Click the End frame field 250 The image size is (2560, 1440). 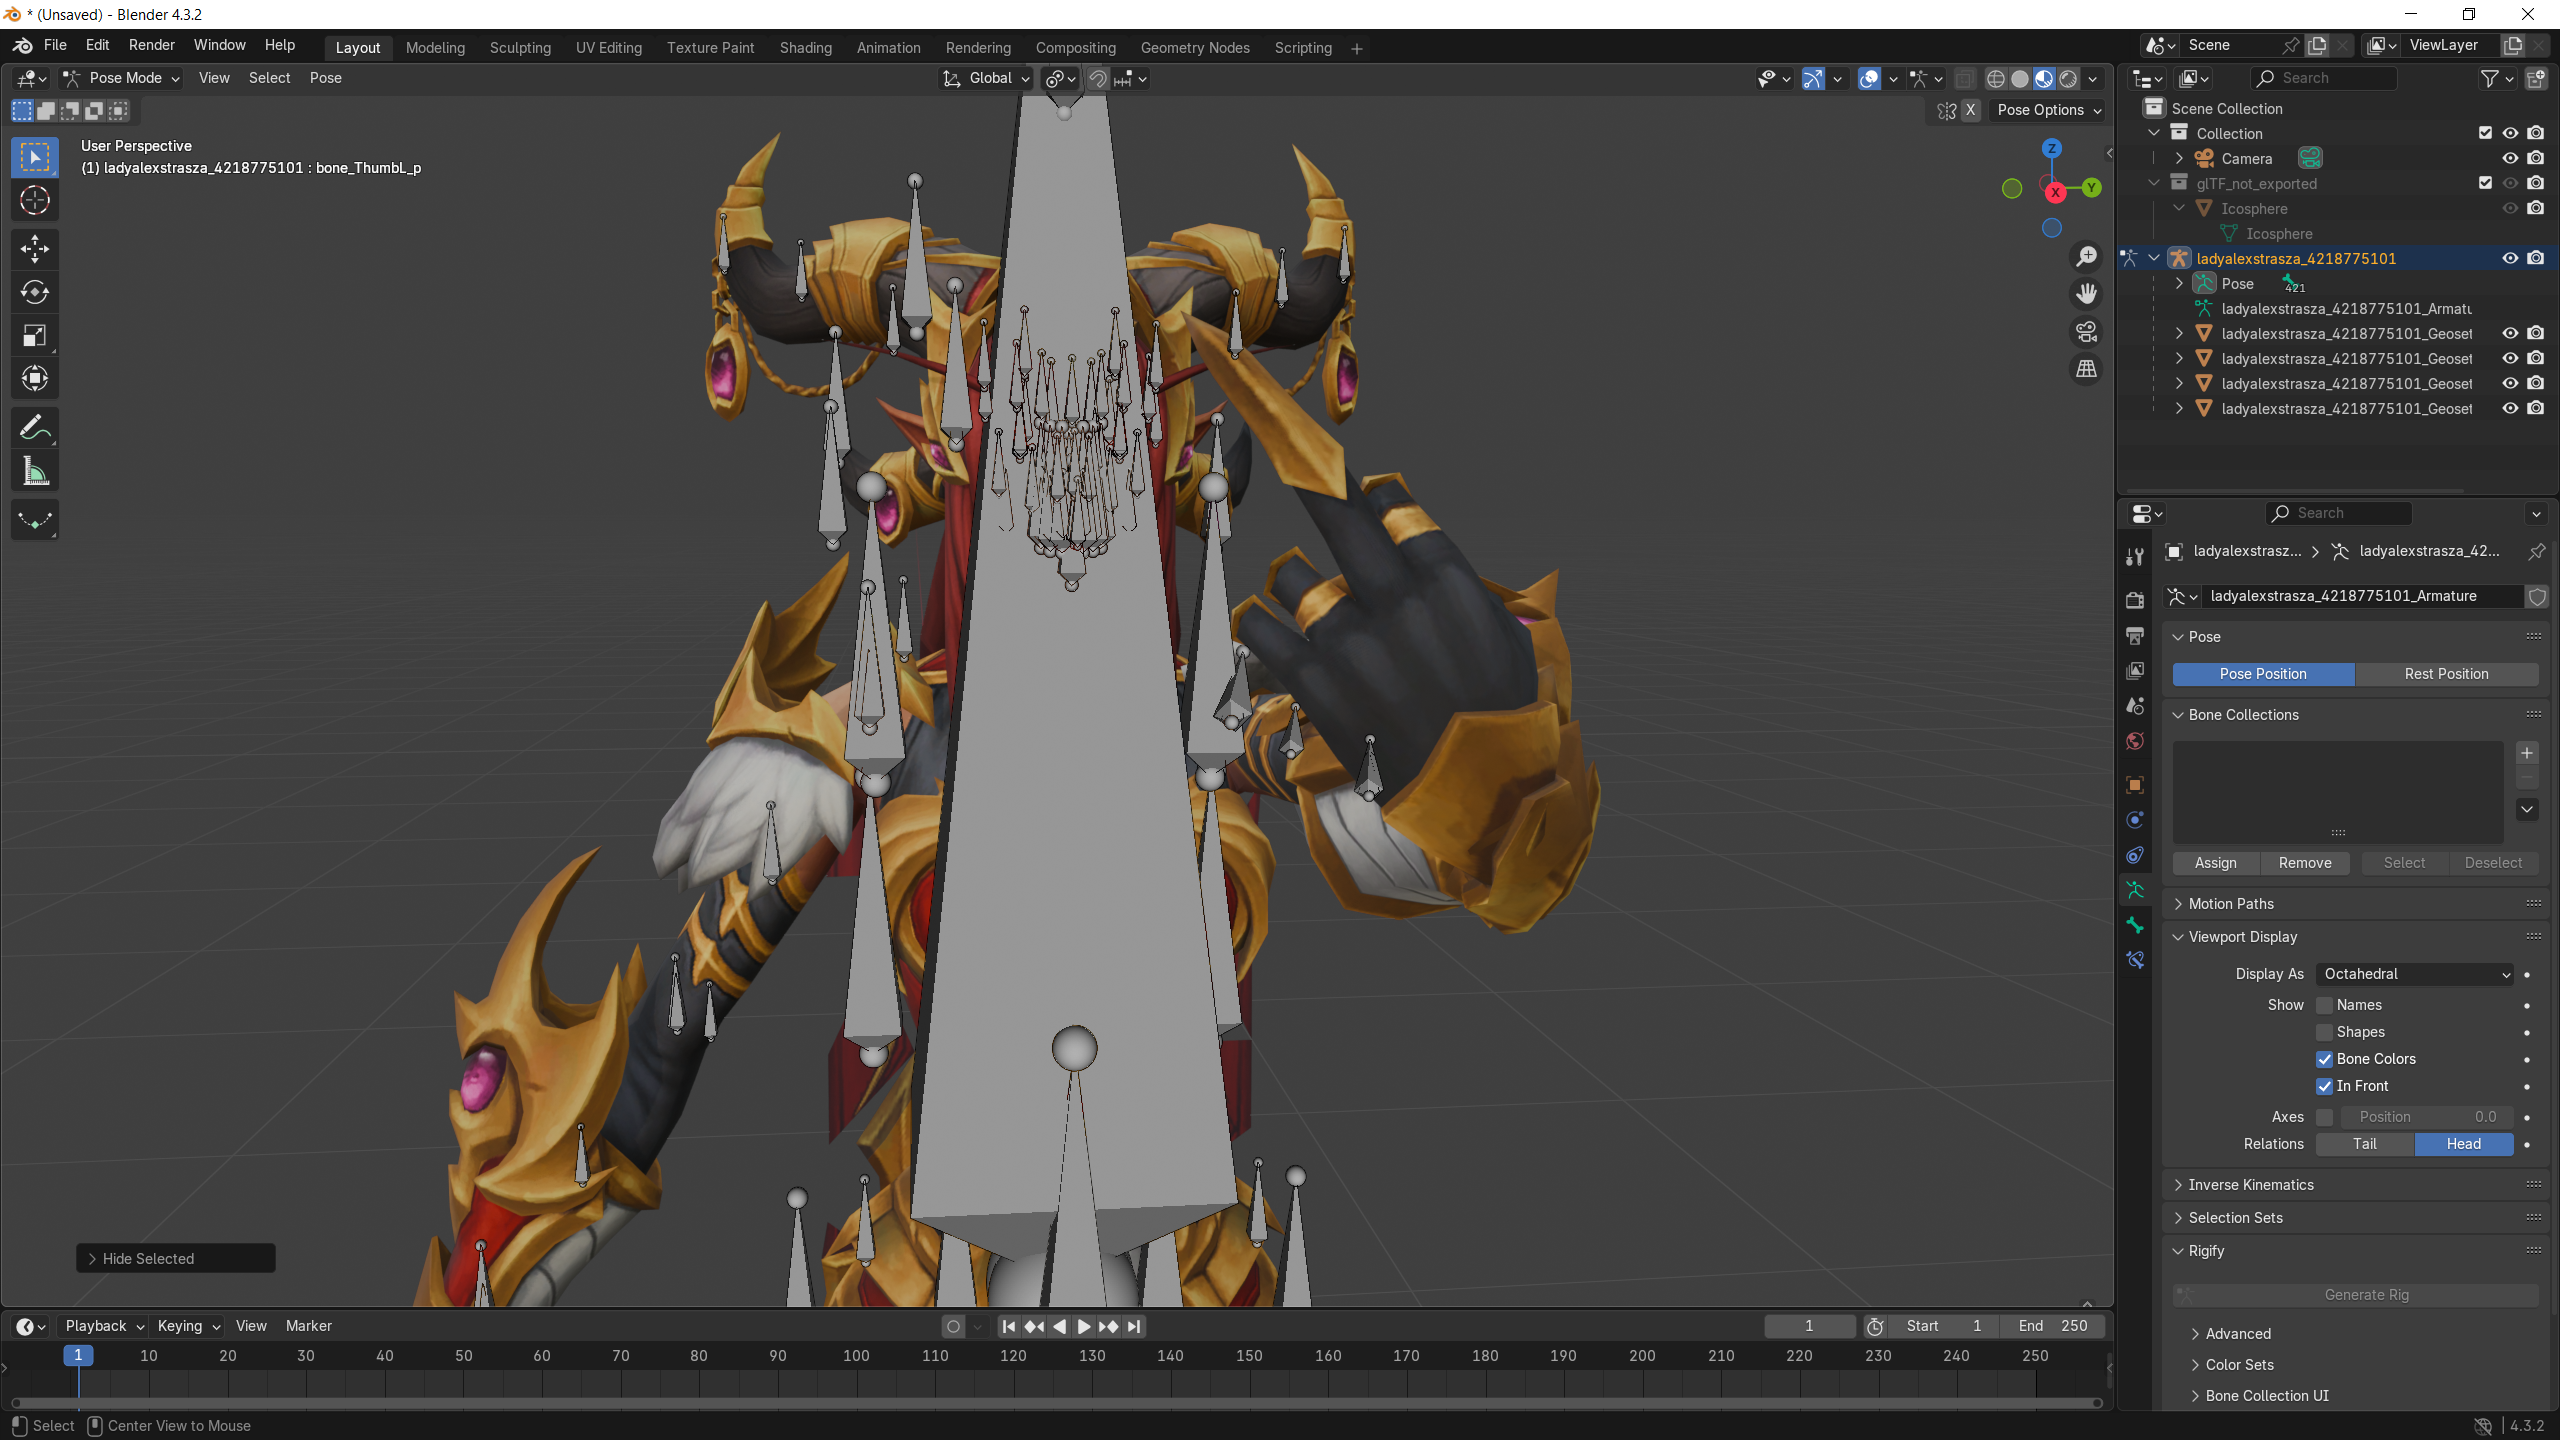(2052, 1326)
